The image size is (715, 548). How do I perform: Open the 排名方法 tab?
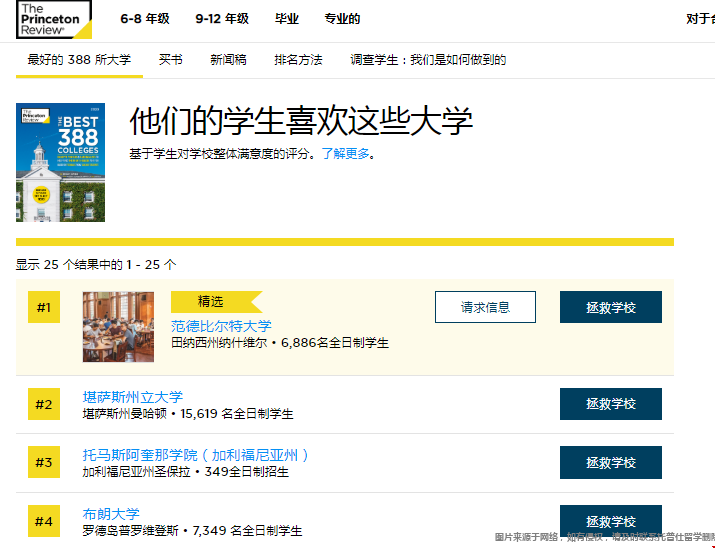point(298,60)
